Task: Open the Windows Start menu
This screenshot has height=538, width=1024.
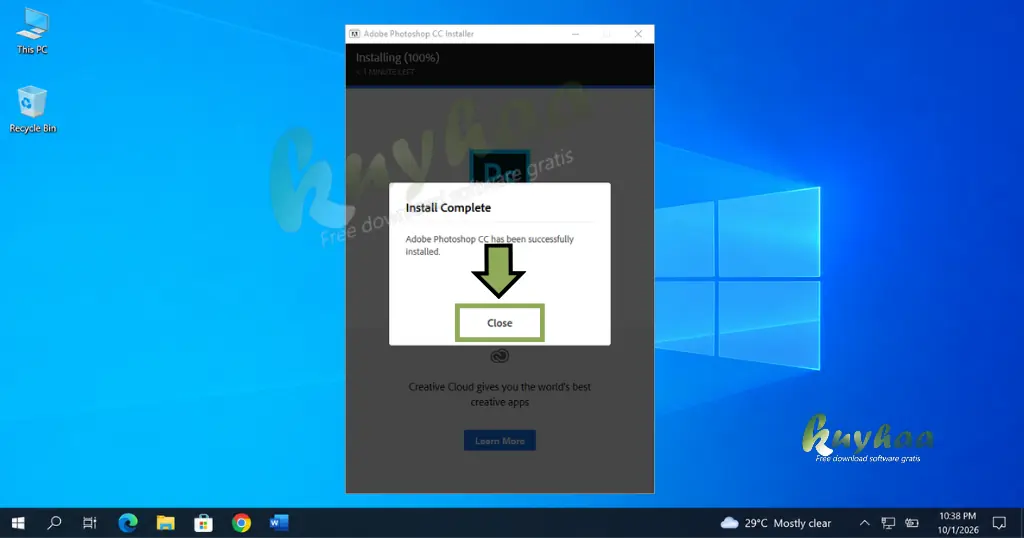Action: click(18, 523)
